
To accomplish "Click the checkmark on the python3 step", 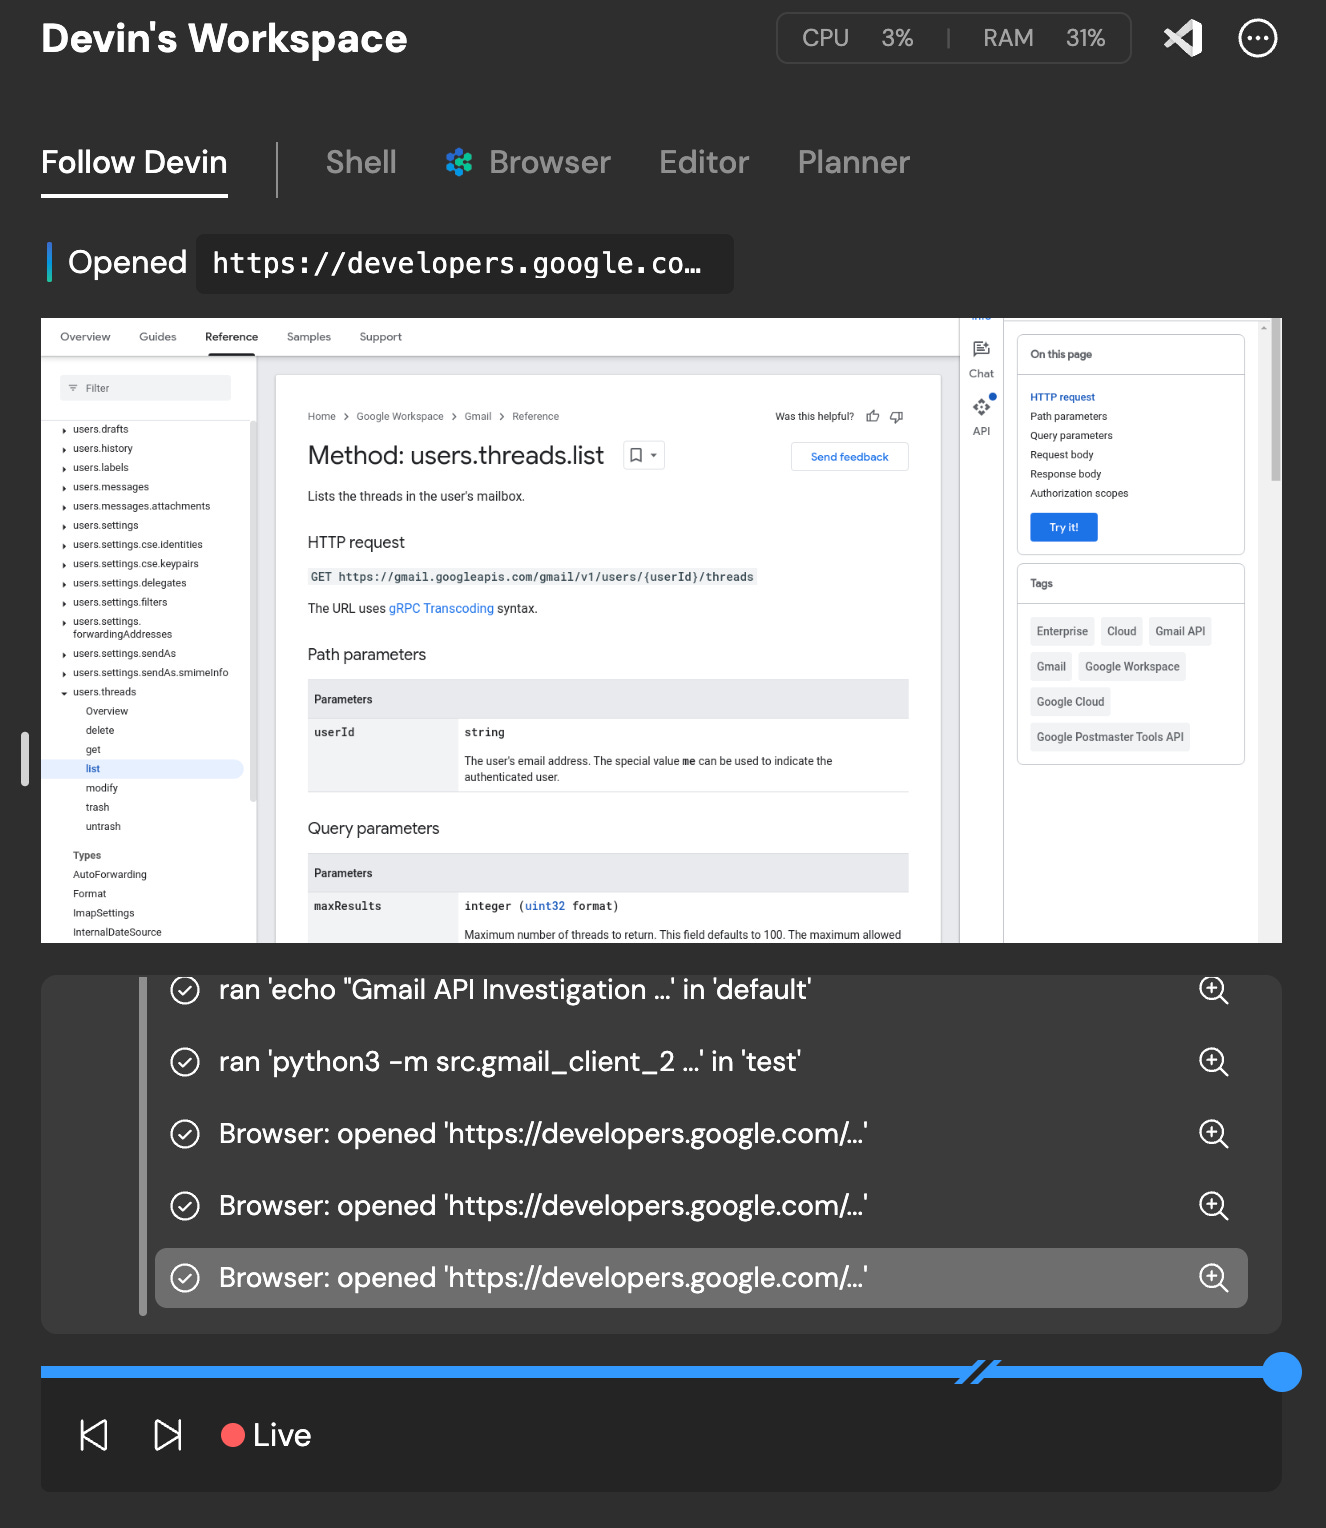I will click(x=185, y=1062).
